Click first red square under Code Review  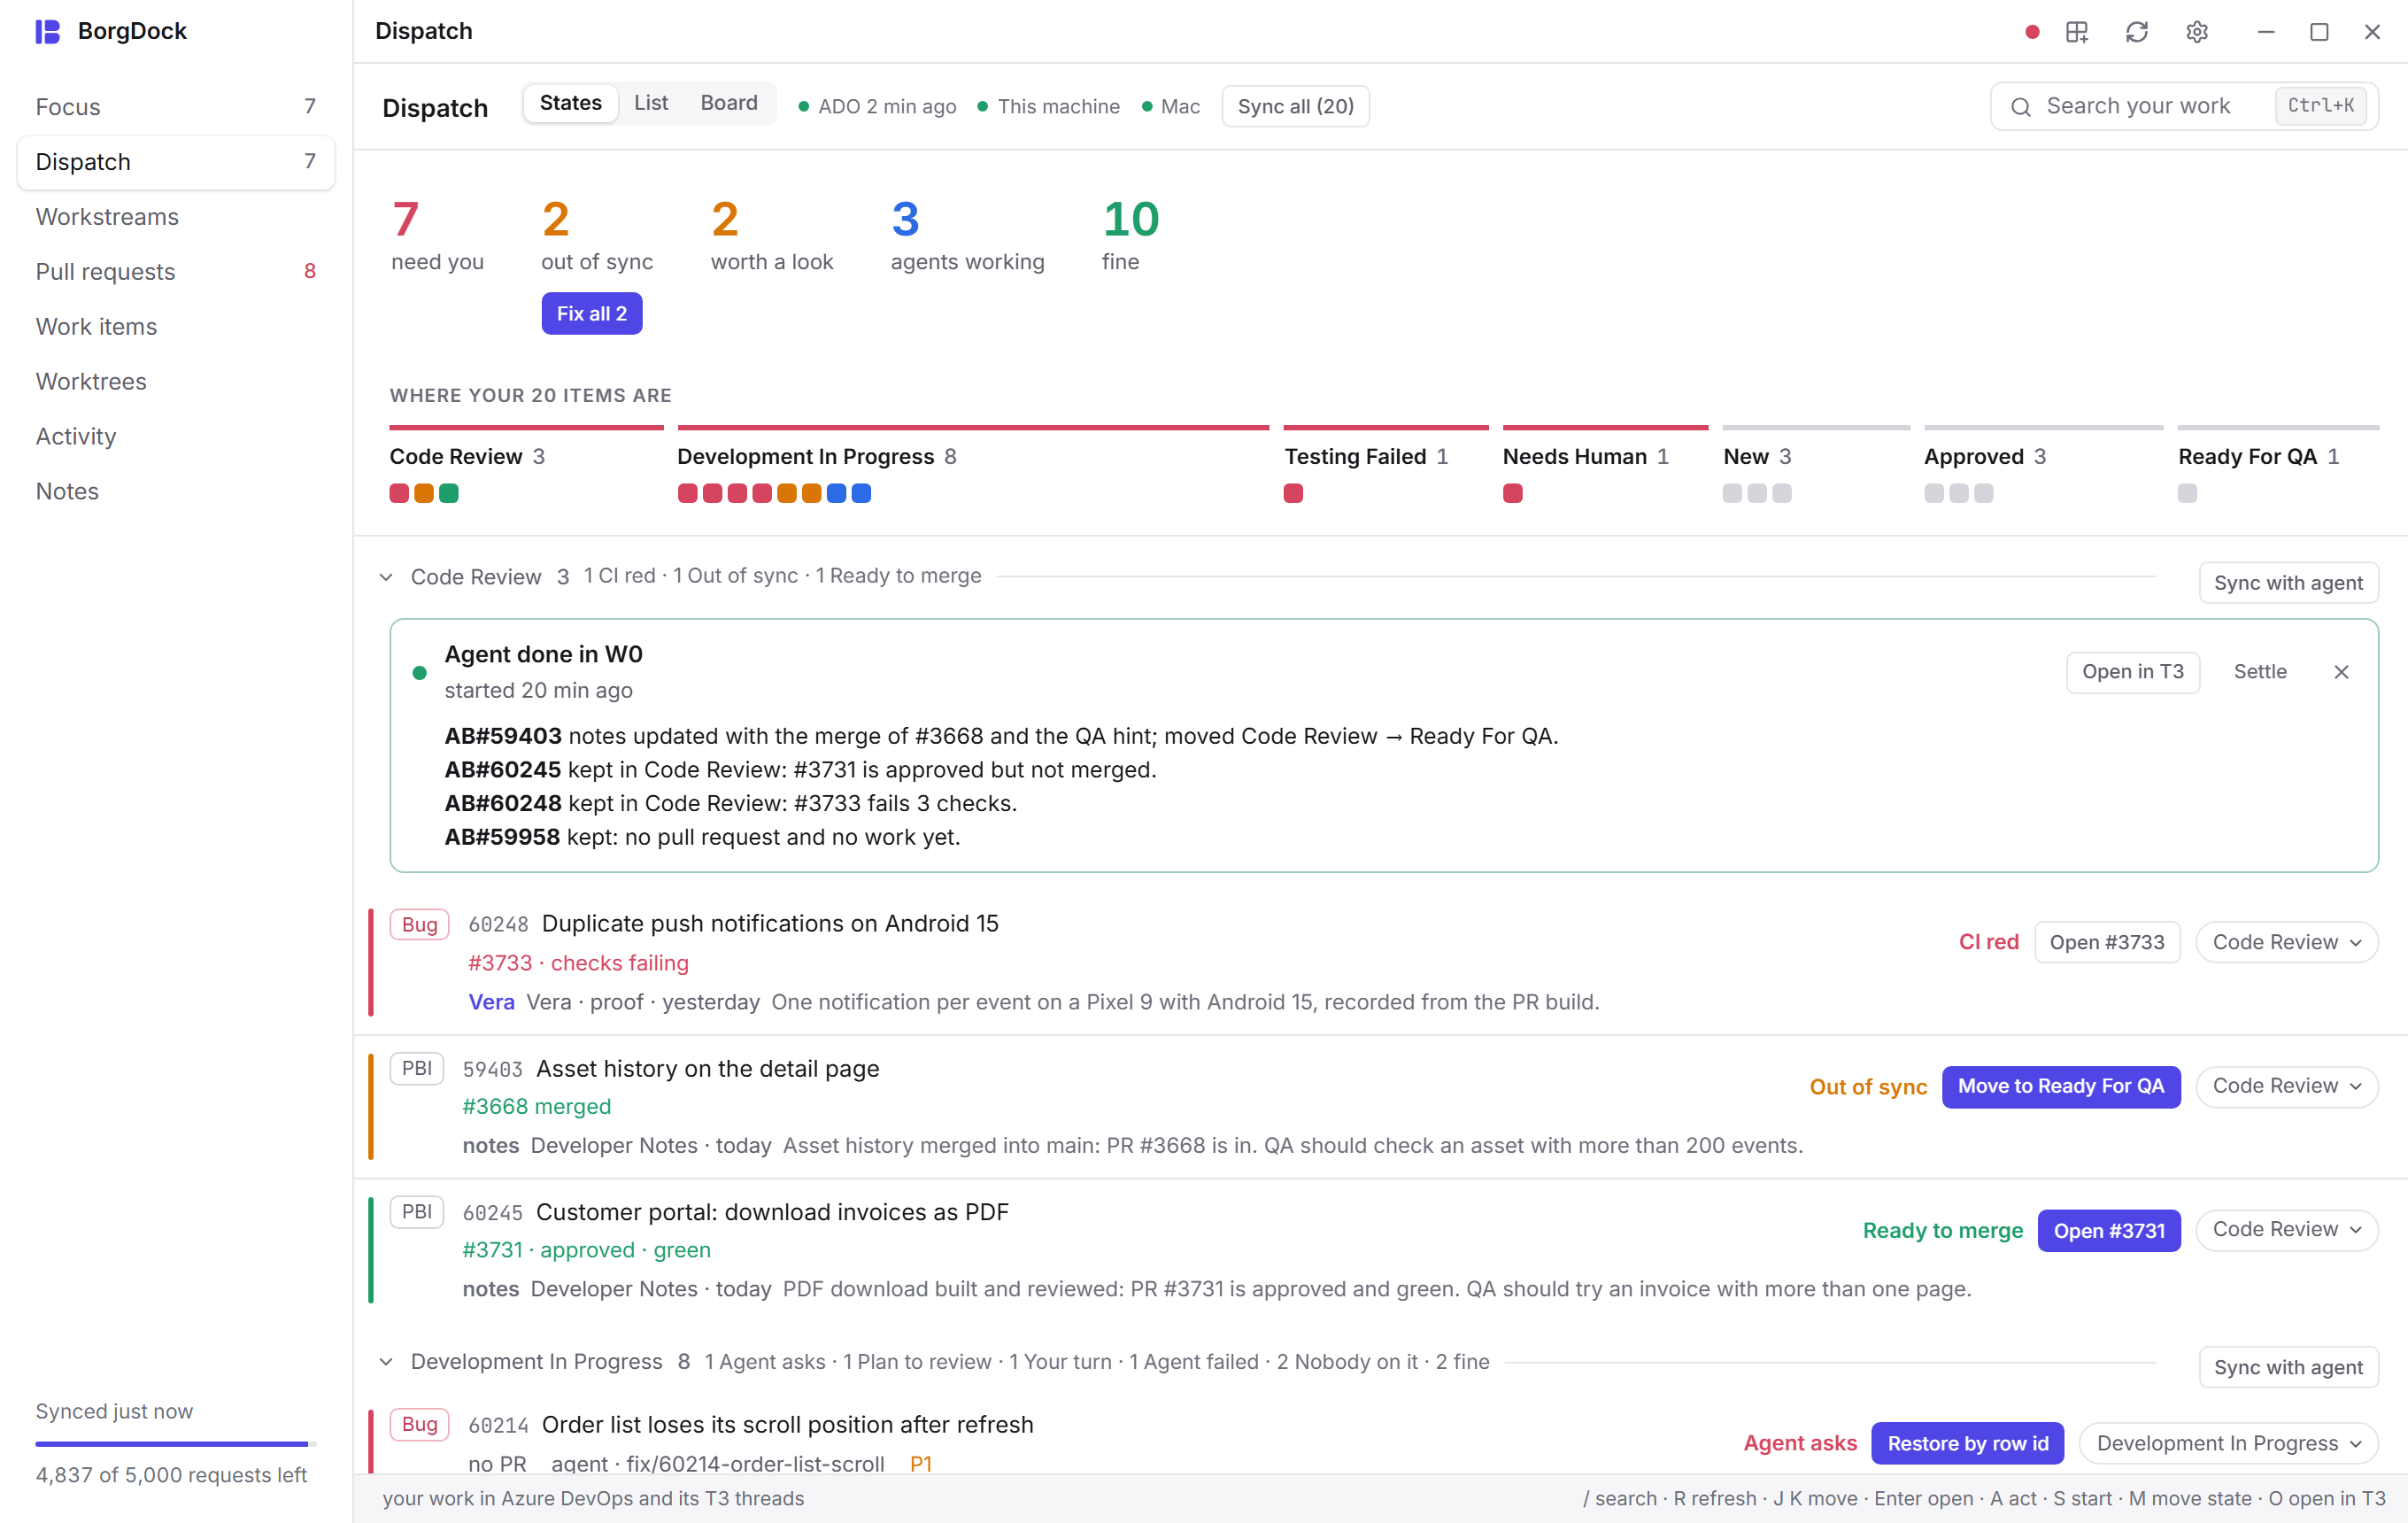click(x=399, y=493)
